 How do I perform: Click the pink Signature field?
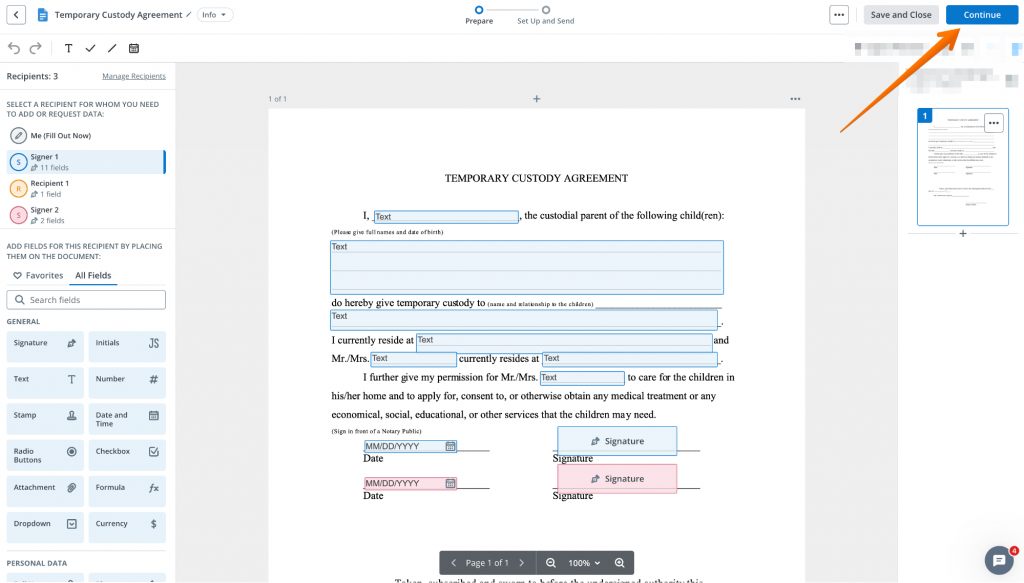pos(616,479)
